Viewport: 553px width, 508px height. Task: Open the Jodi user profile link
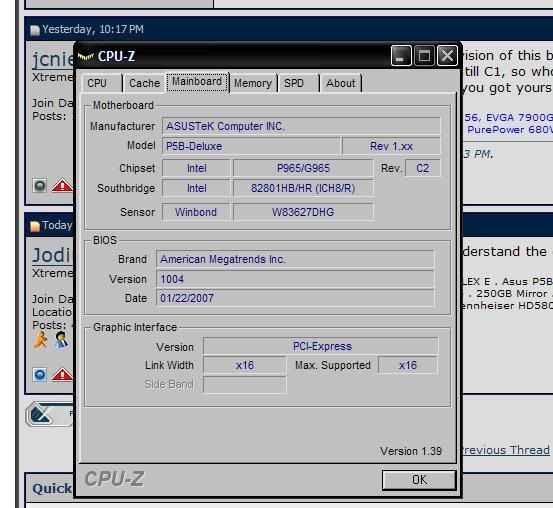(x=52, y=255)
